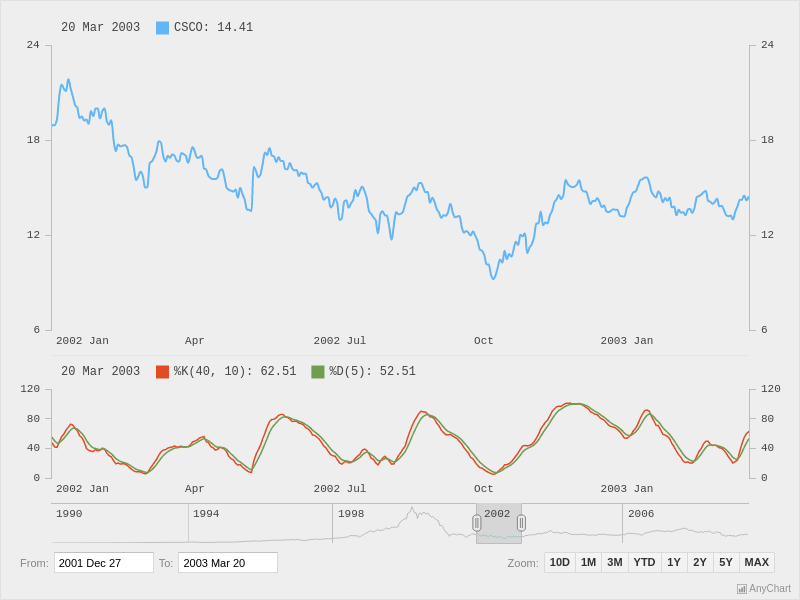The image size is (800, 600).
Task: Click 2006 label in scroller timeline
Action: click(x=641, y=514)
